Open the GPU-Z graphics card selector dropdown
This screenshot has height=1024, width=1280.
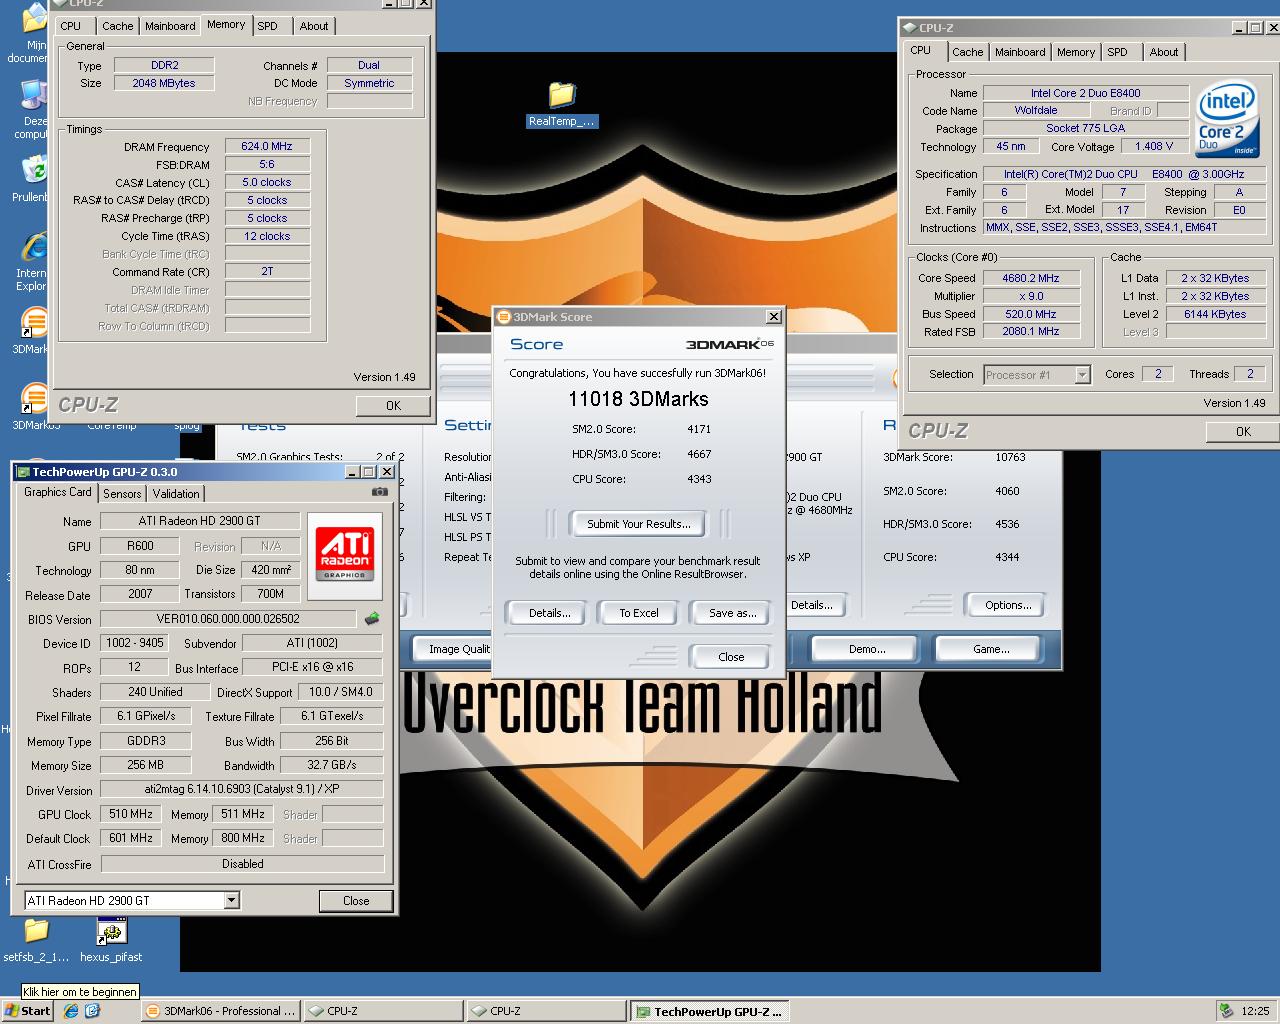(x=232, y=900)
